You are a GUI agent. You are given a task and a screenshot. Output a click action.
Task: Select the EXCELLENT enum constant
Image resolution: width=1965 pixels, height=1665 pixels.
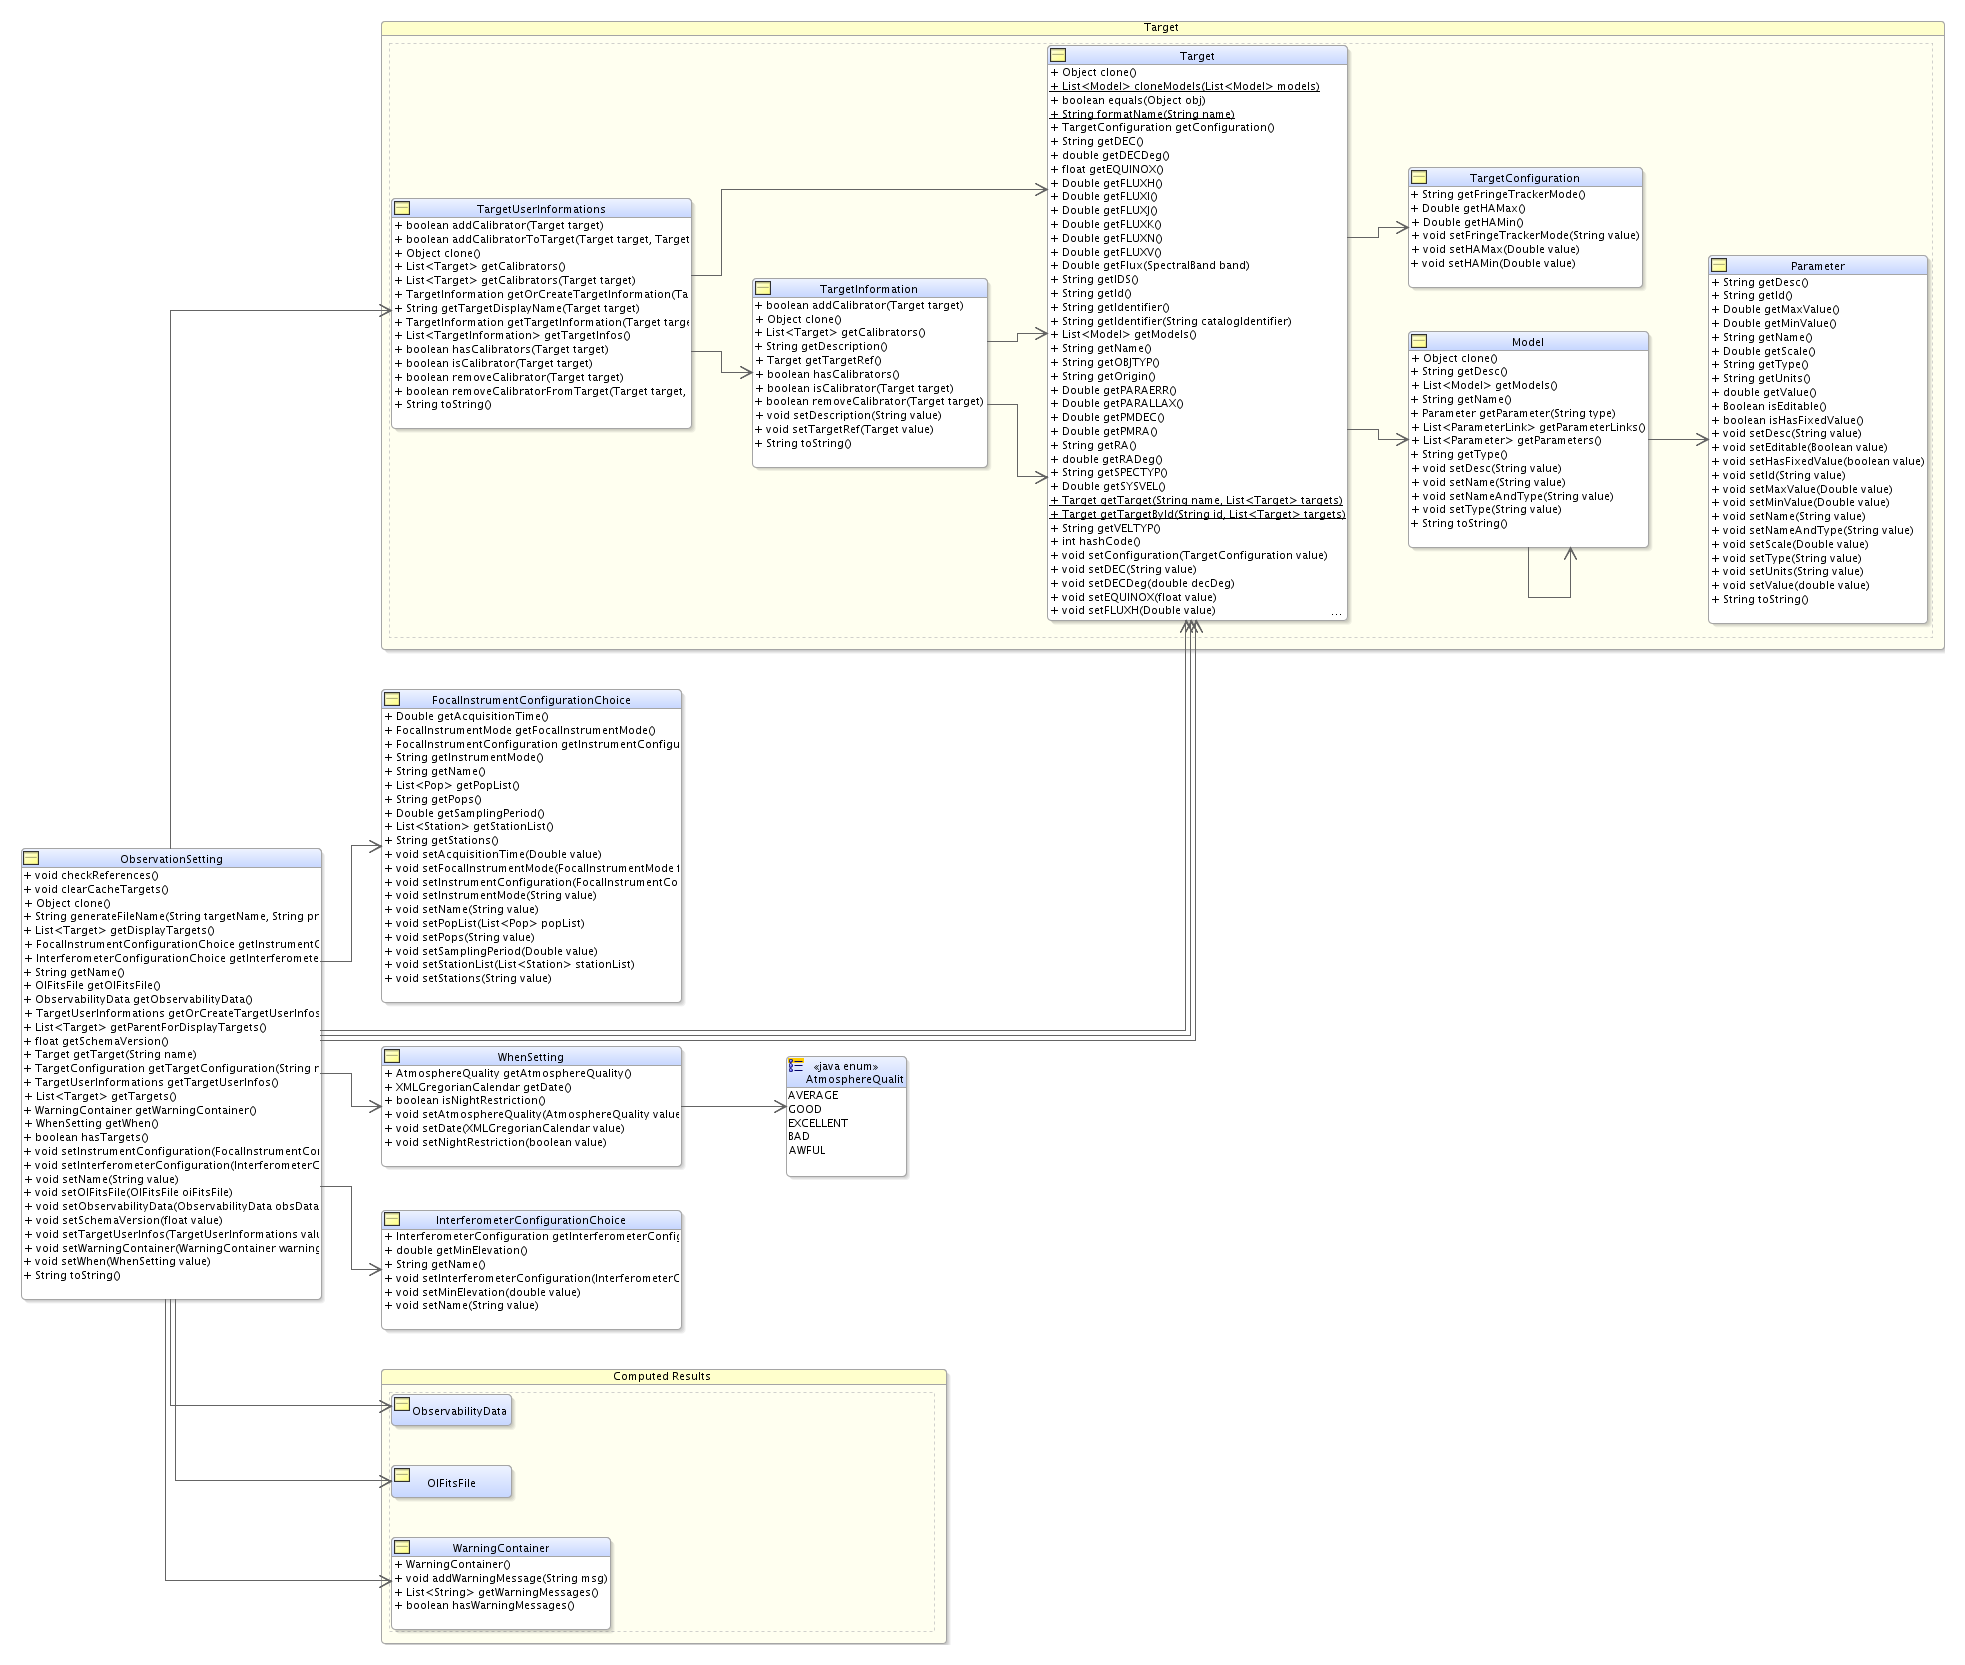point(818,1123)
